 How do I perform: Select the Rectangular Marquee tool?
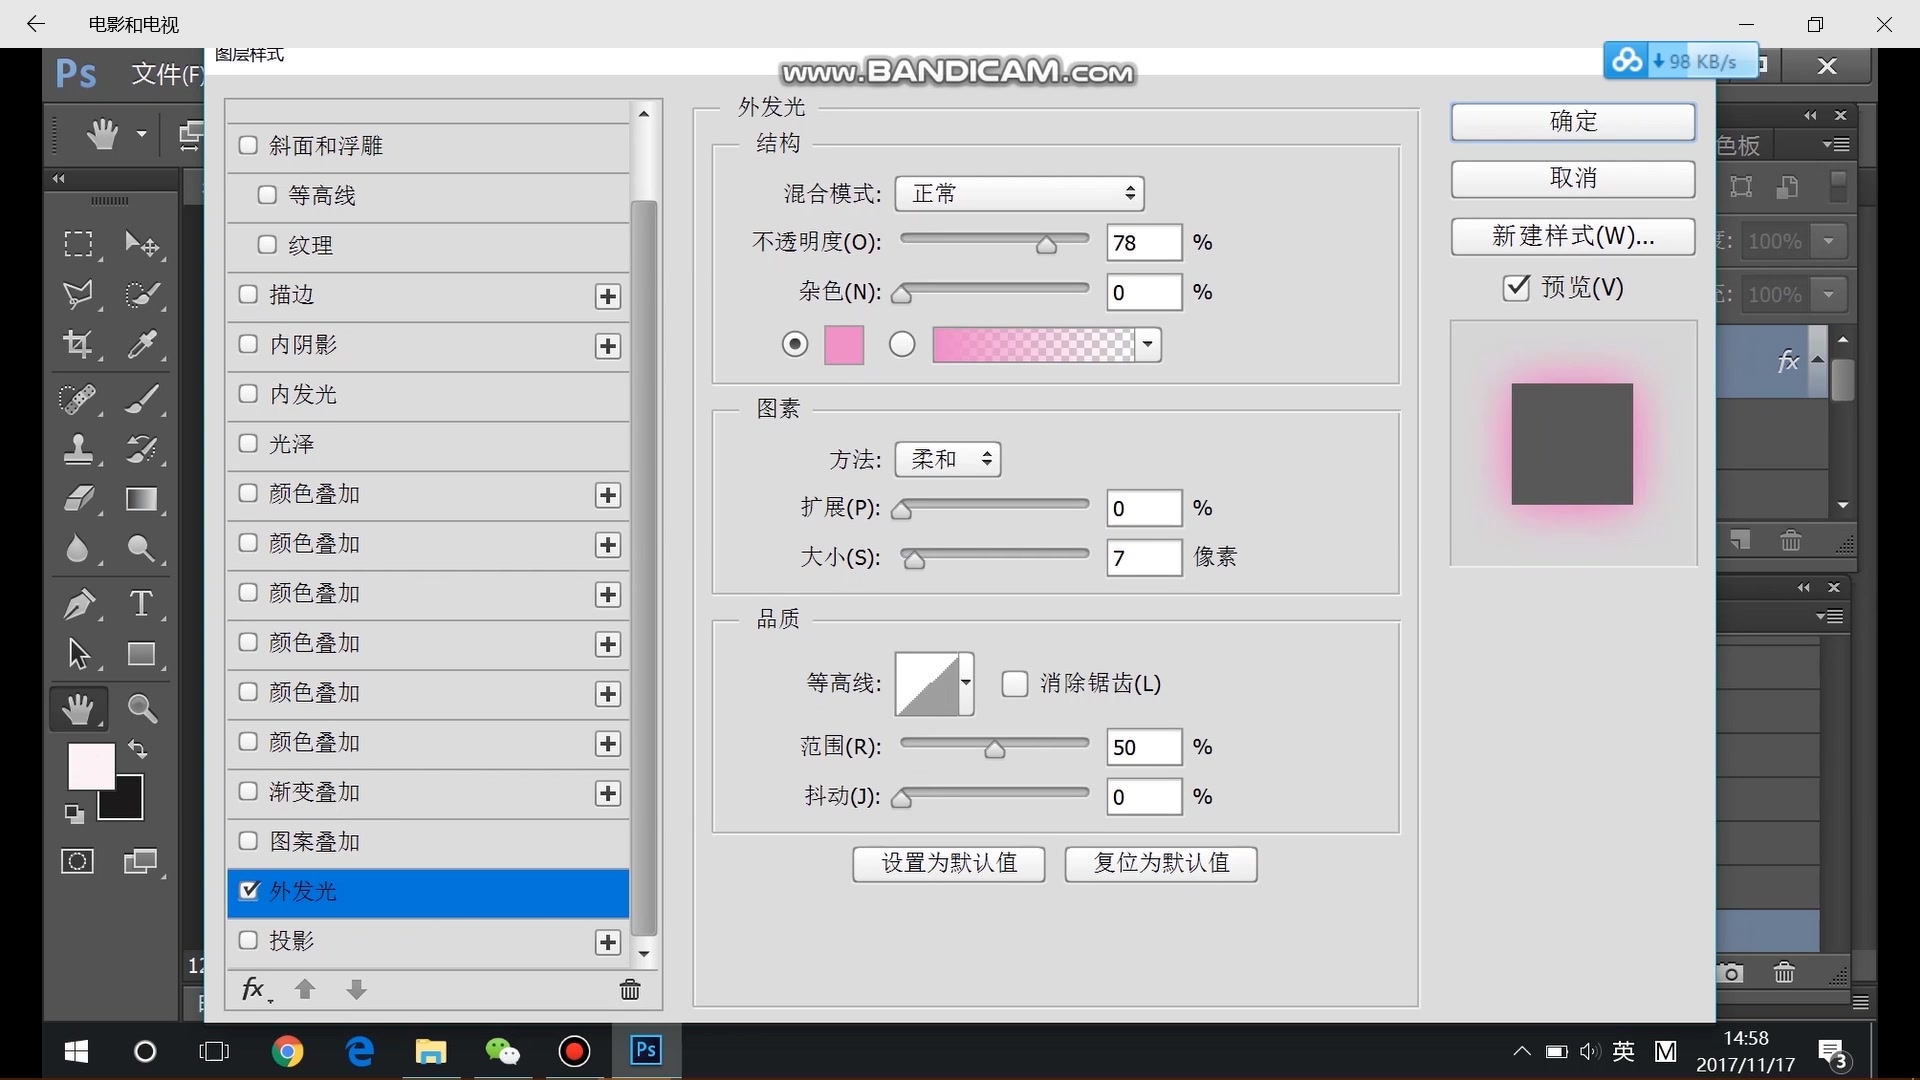pyautogui.click(x=78, y=244)
